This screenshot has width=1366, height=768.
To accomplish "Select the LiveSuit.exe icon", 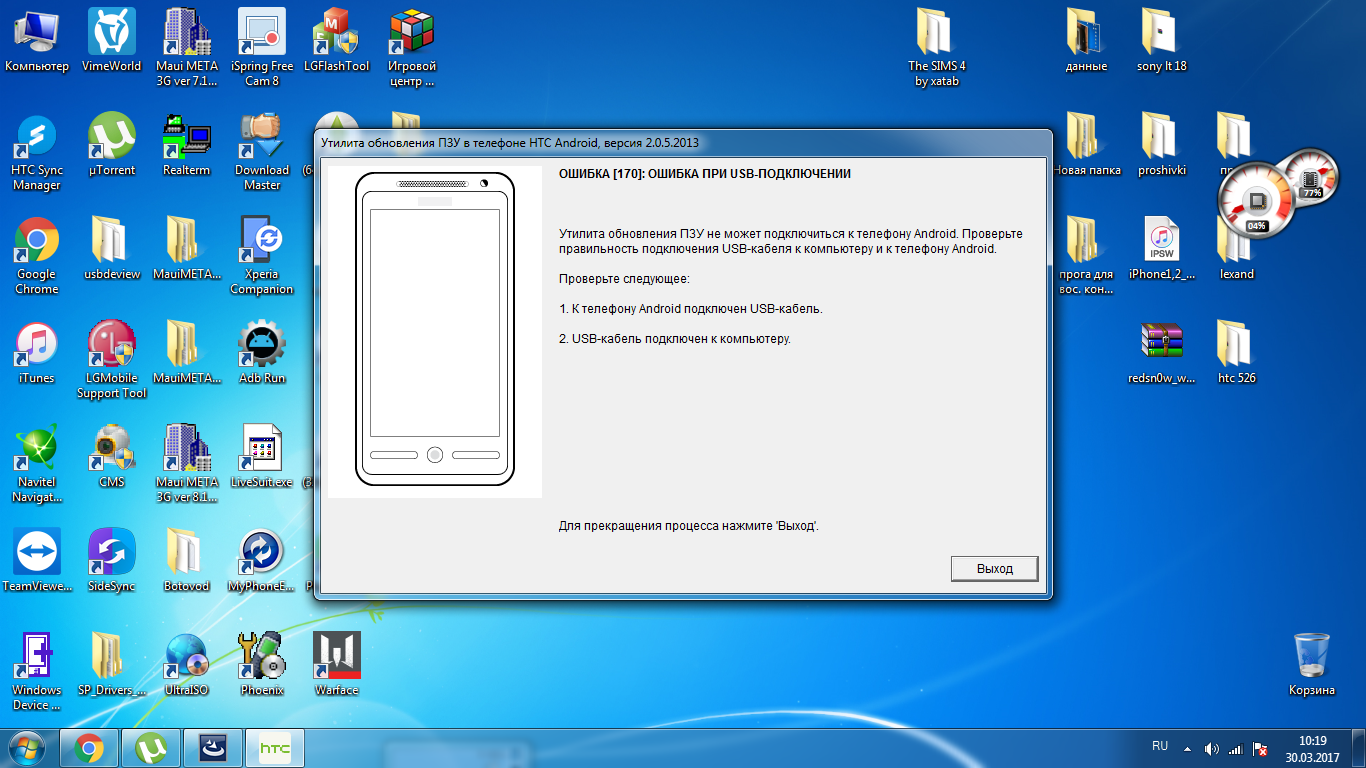I will (x=262, y=457).
